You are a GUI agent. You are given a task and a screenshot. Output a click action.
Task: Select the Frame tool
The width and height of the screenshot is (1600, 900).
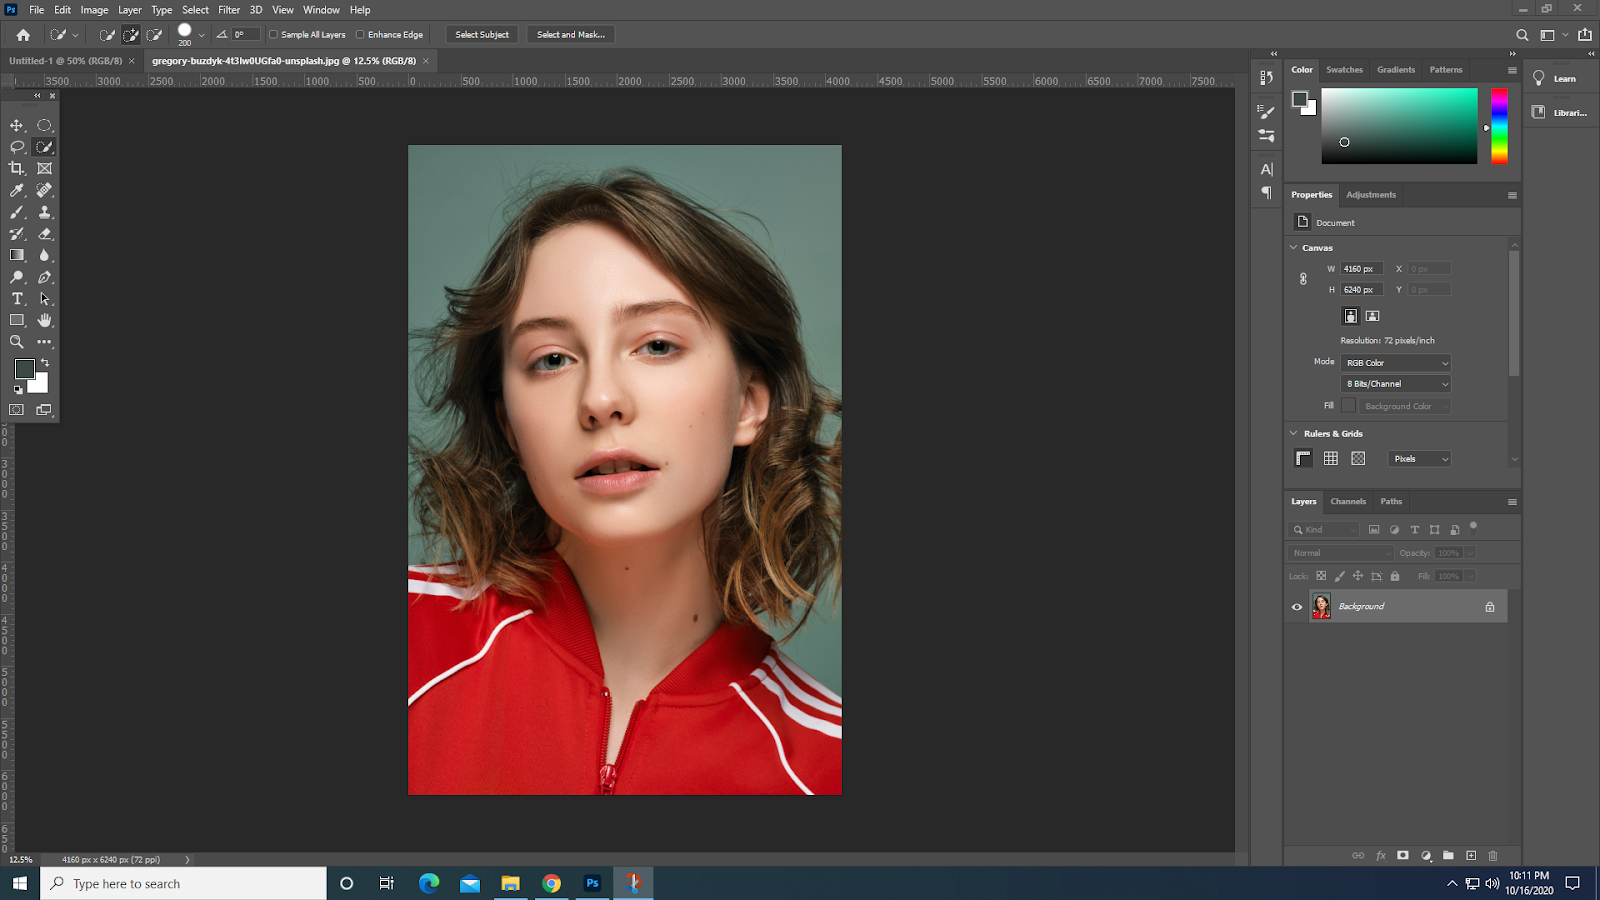pos(44,169)
